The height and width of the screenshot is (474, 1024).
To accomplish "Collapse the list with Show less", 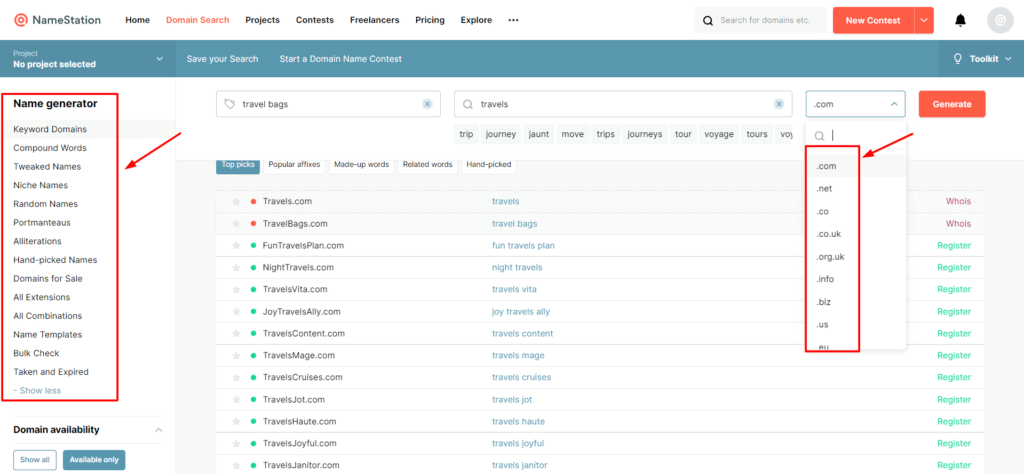I will (37, 390).
